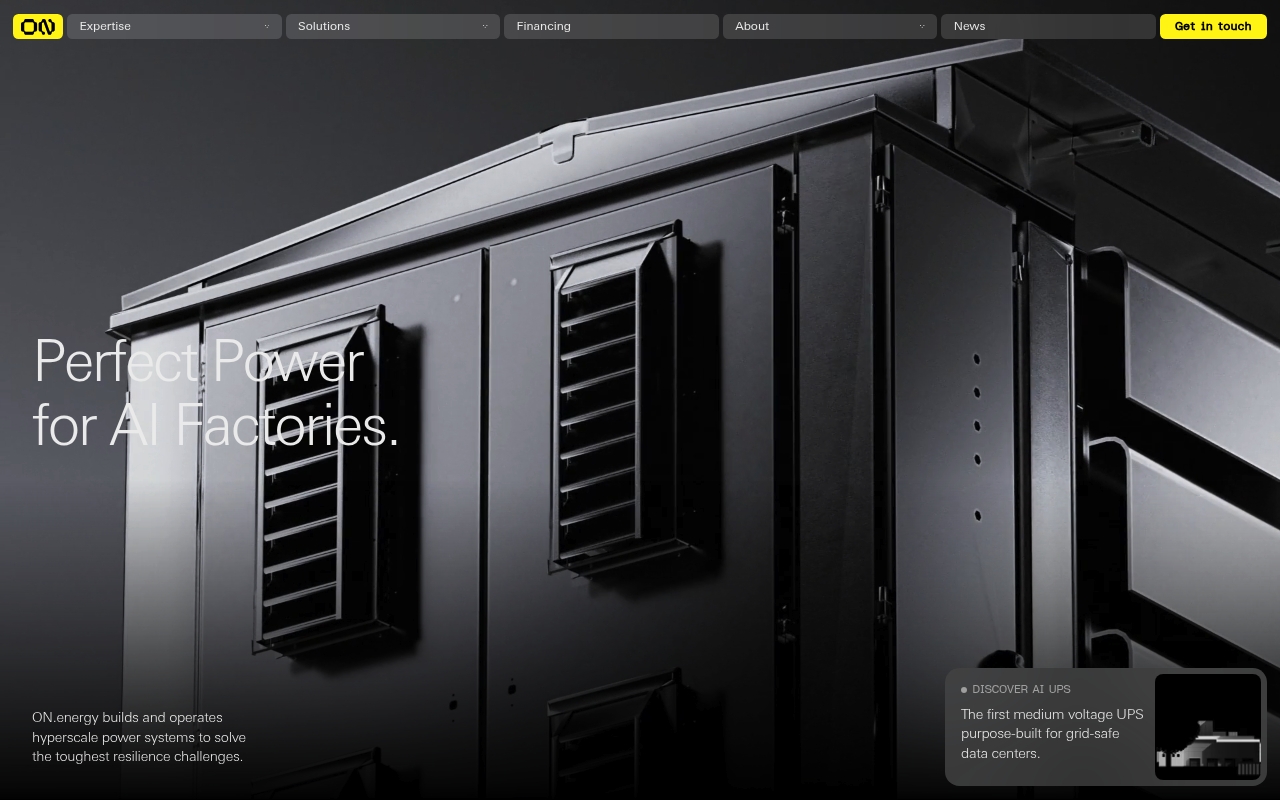1280x800 pixels.
Task: Click the 'Perfect Power' headline line
Action: (x=199, y=361)
